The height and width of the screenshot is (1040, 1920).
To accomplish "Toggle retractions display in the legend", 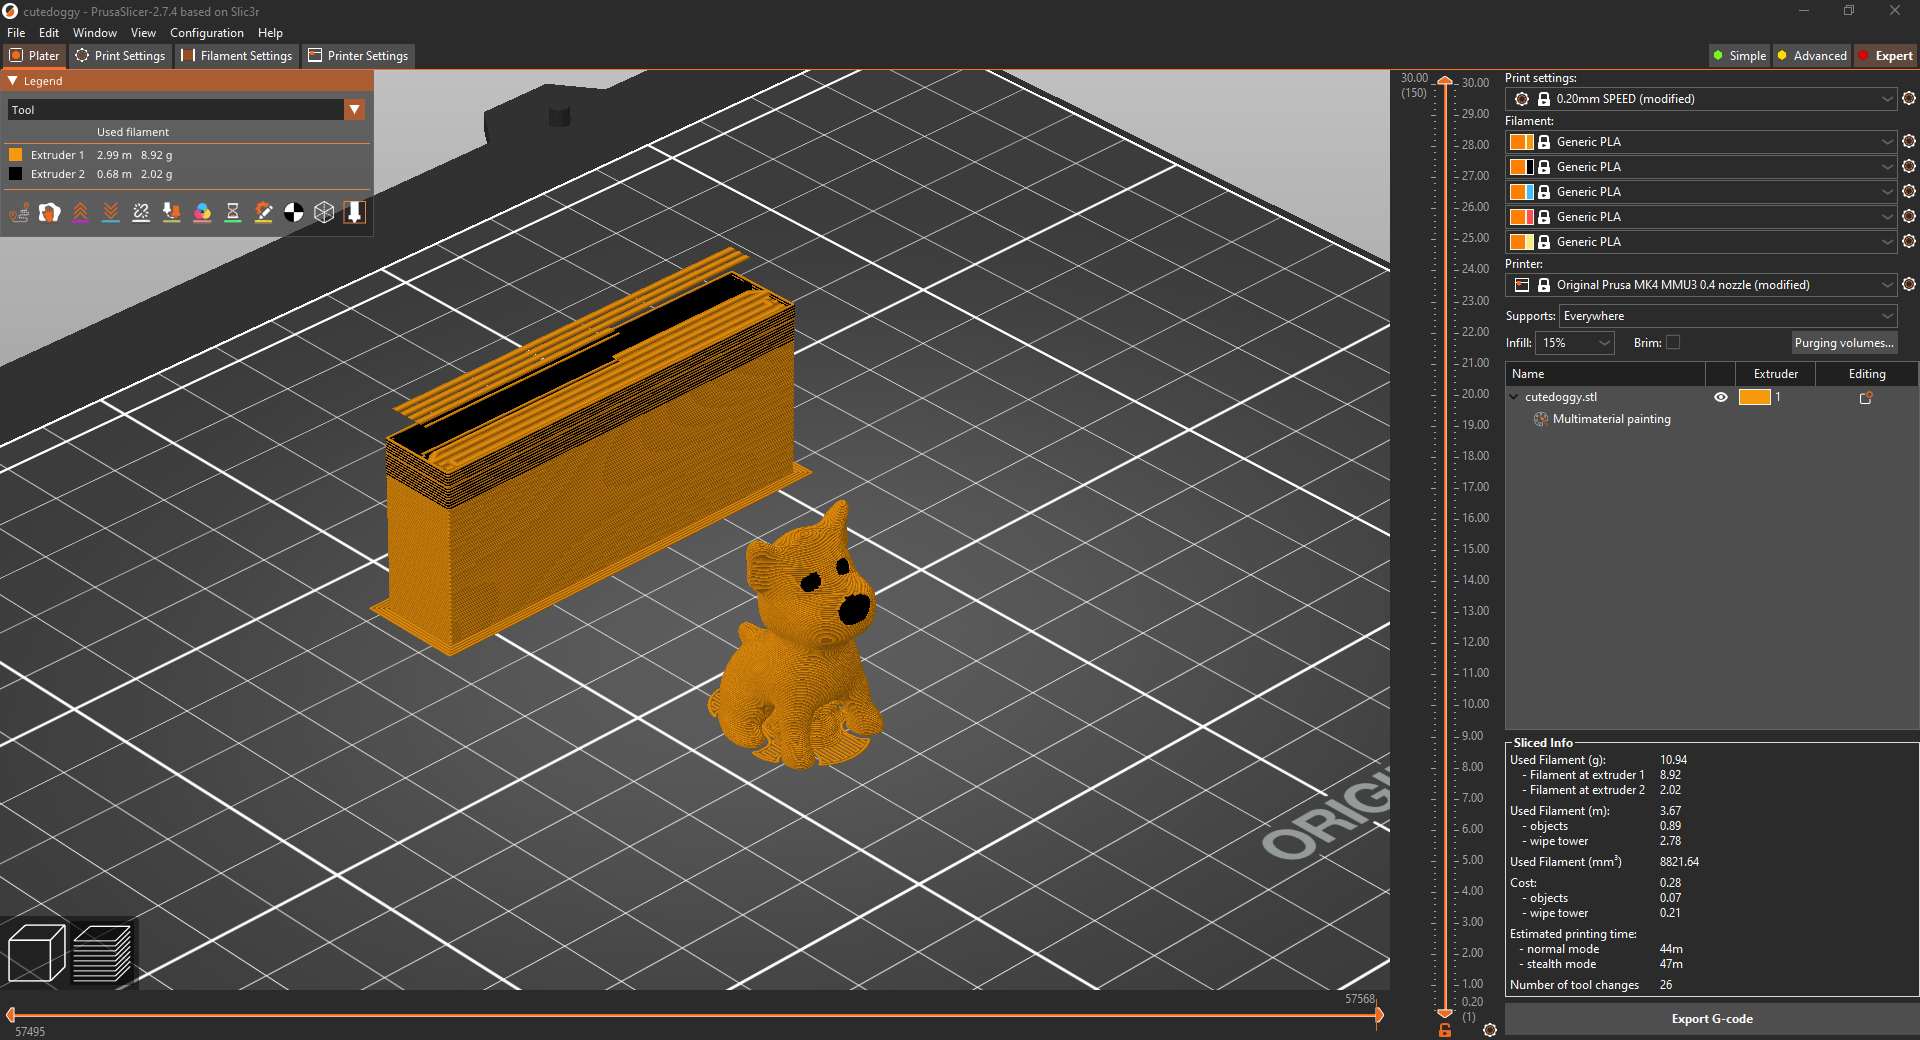I will click(x=81, y=213).
